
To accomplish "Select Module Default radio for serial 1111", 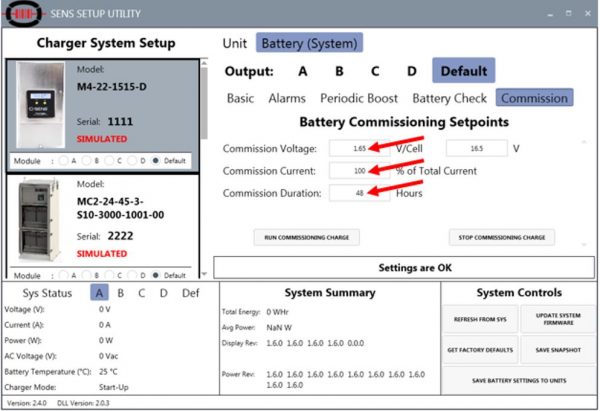I will [x=155, y=161].
